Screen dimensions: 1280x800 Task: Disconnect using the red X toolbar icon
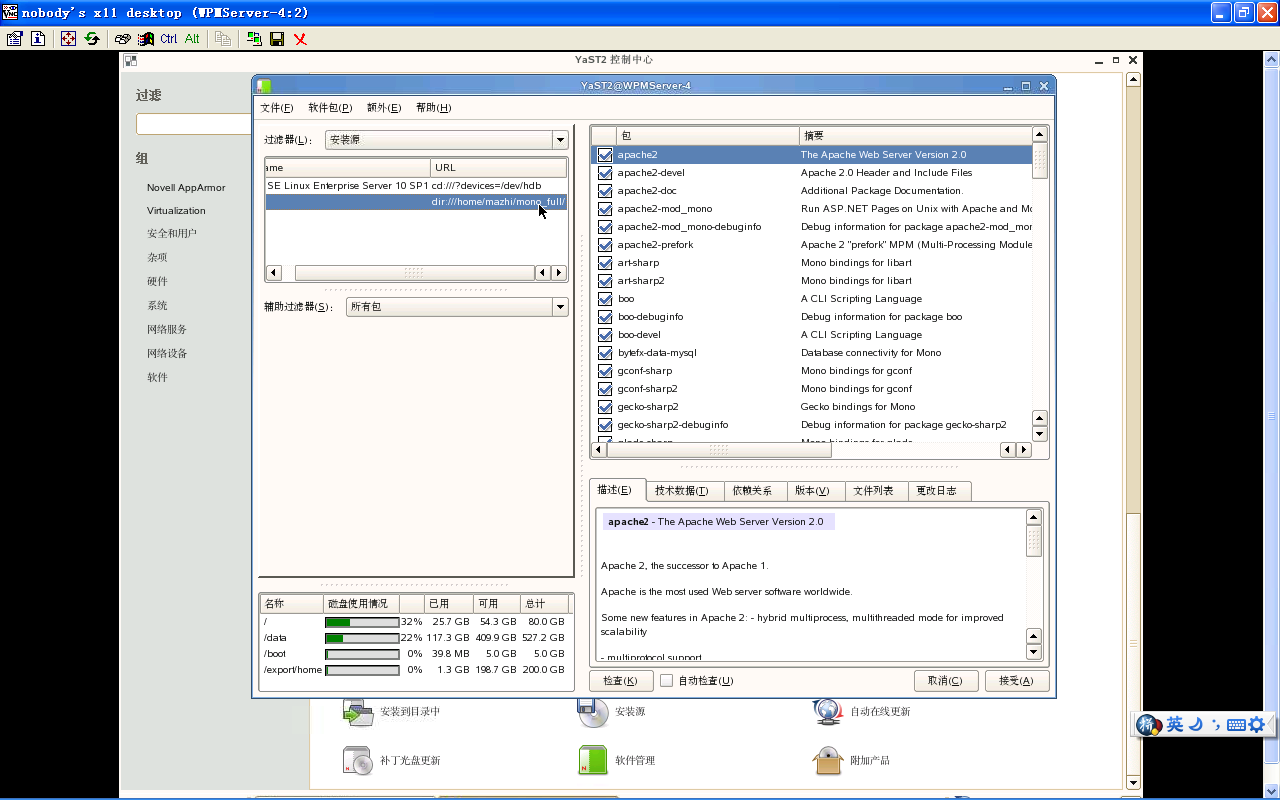(x=300, y=39)
